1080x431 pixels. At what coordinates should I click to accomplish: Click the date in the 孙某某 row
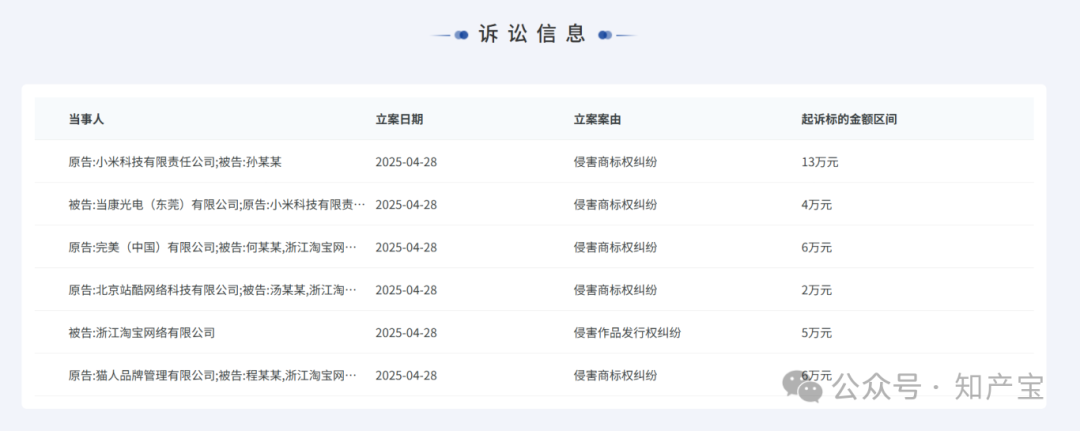coord(406,162)
